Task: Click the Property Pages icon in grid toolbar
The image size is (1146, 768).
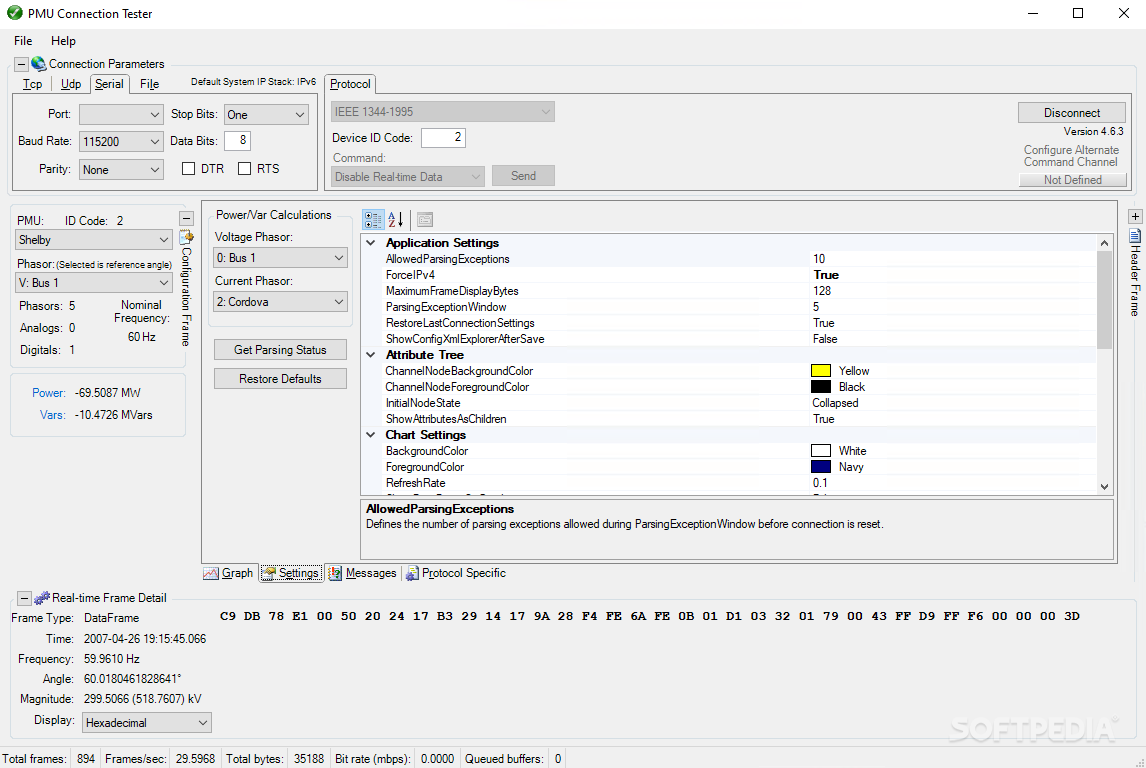Action: (425, 219)
